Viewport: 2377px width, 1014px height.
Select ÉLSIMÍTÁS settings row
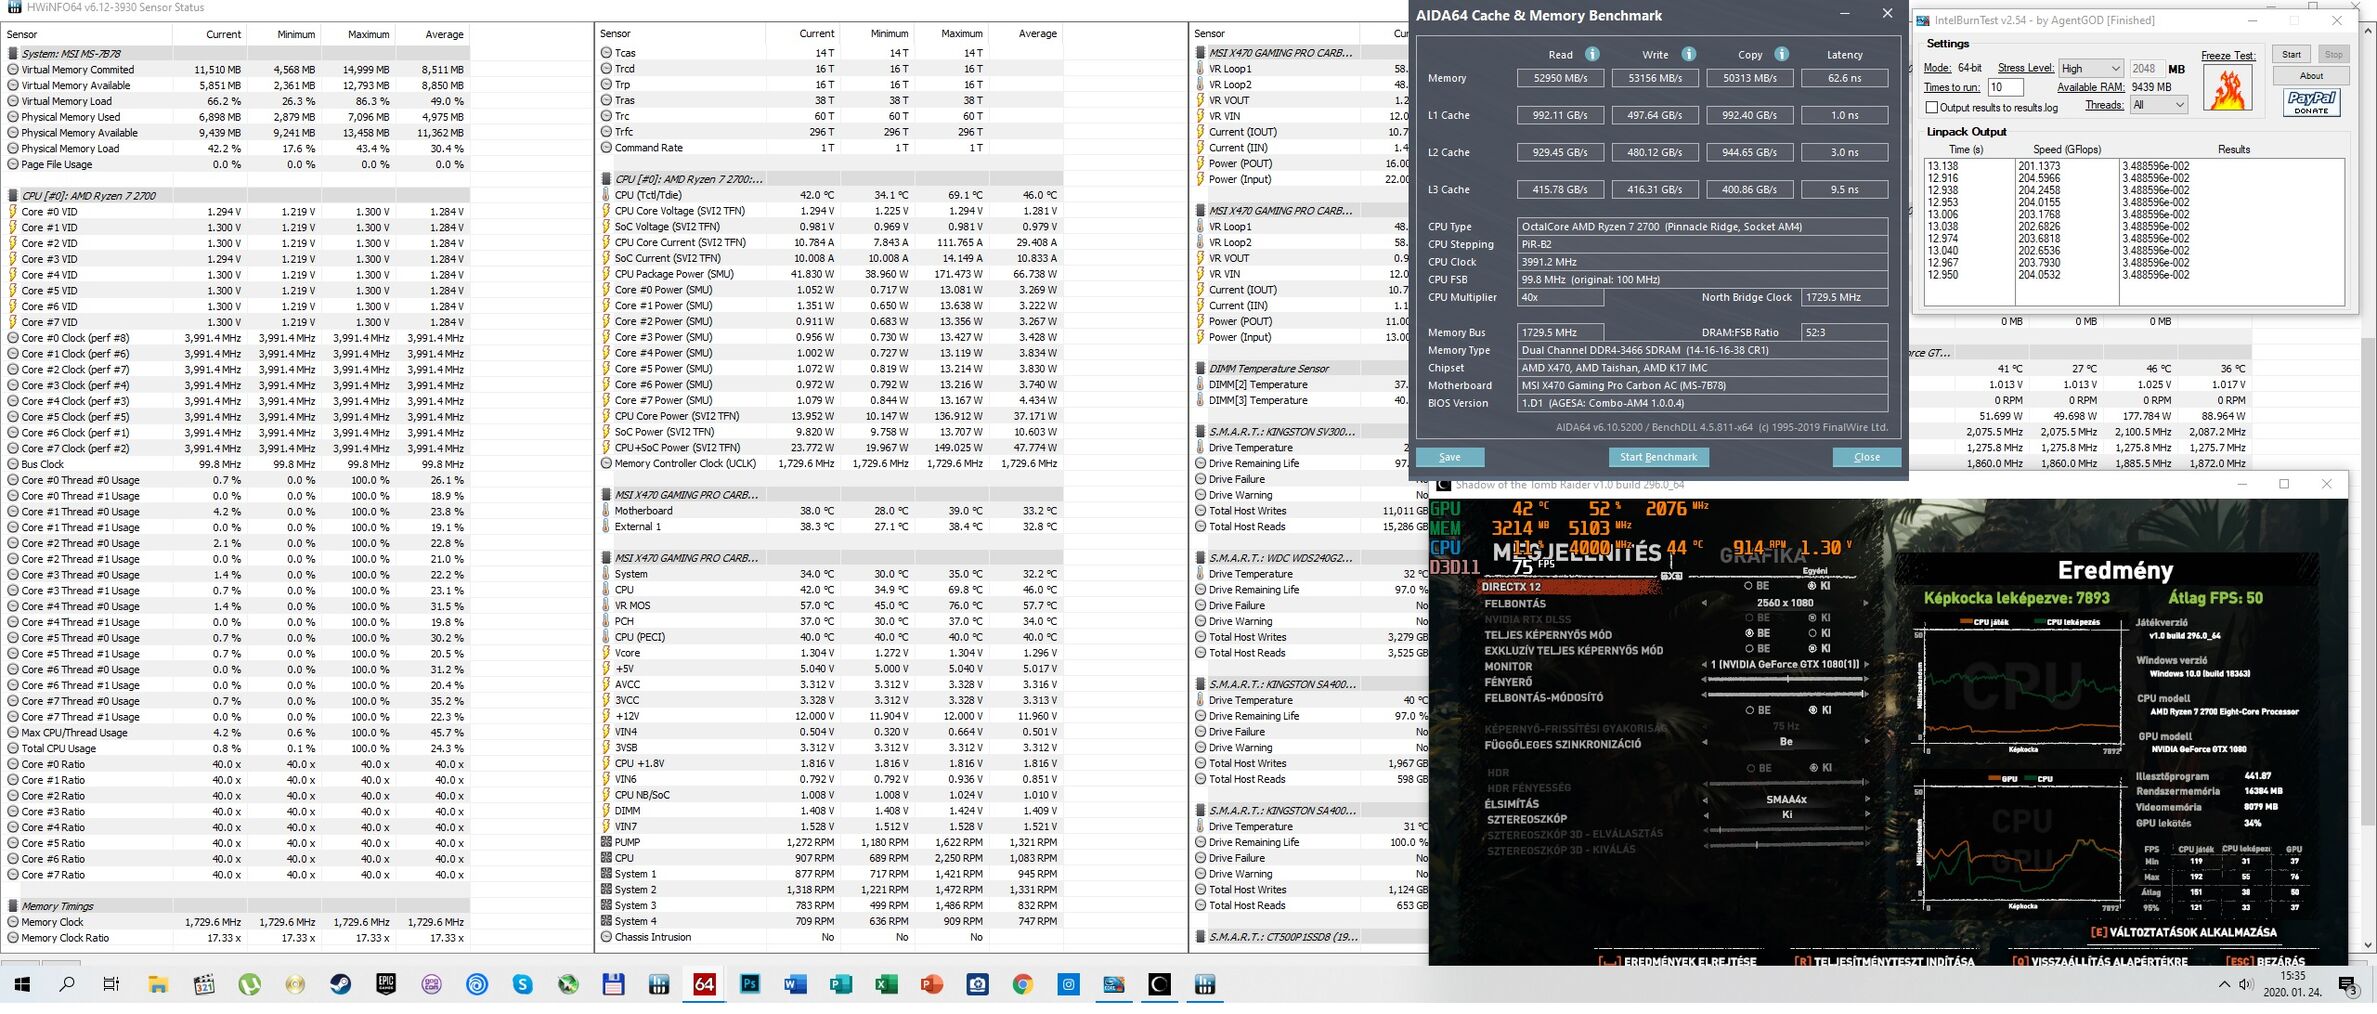[1511, 804]
